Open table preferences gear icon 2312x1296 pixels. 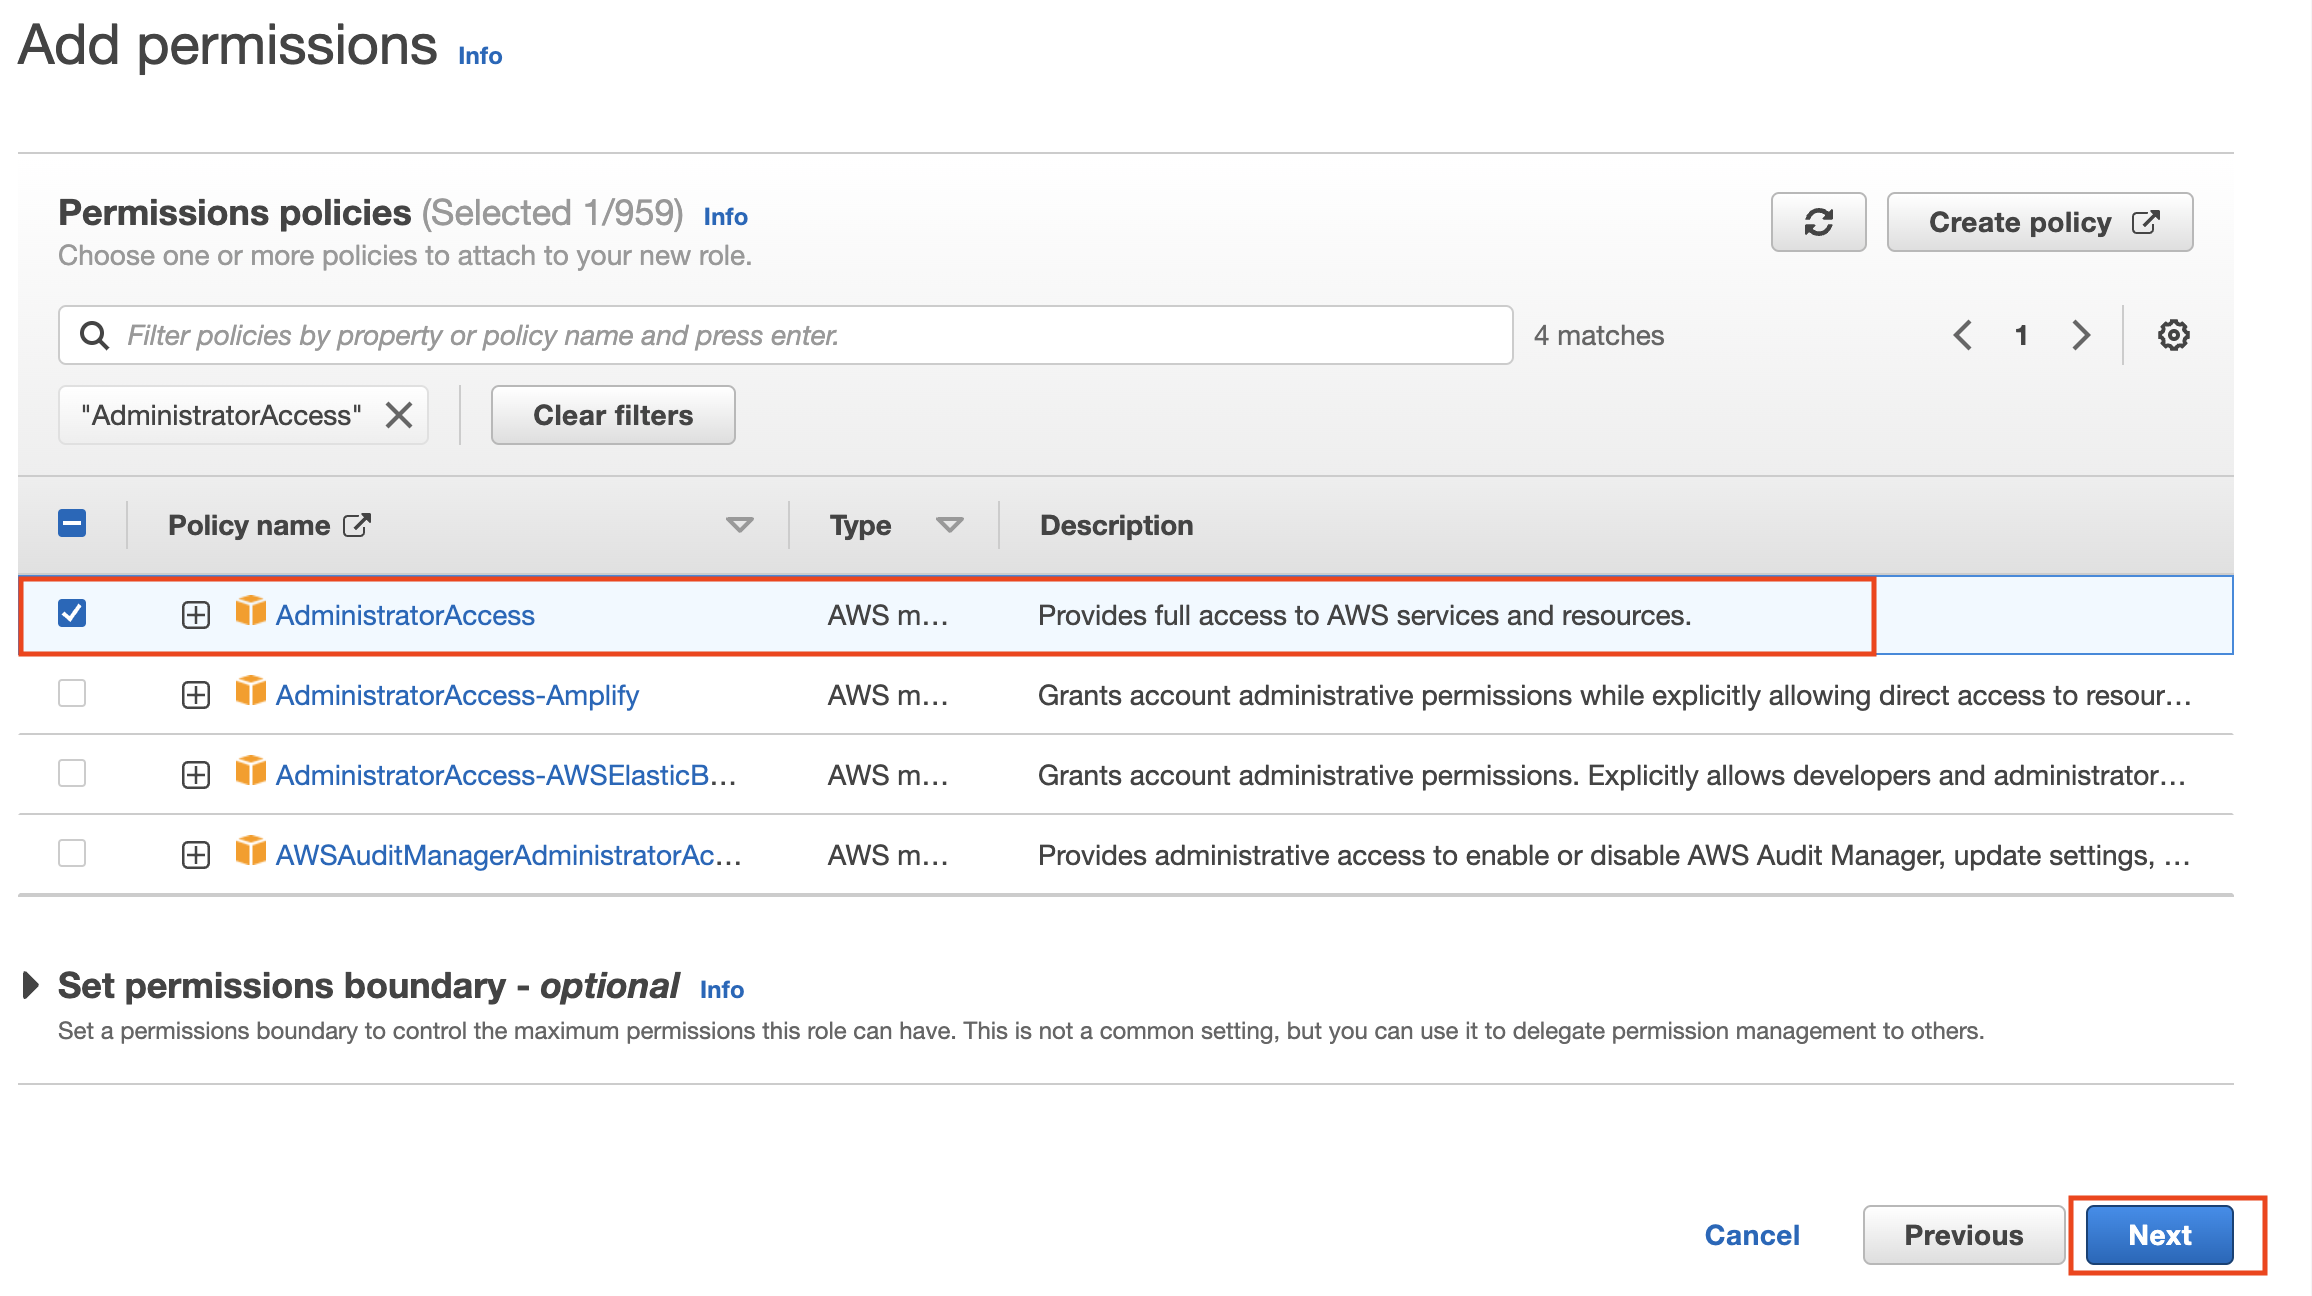[x=2172, y=335]
